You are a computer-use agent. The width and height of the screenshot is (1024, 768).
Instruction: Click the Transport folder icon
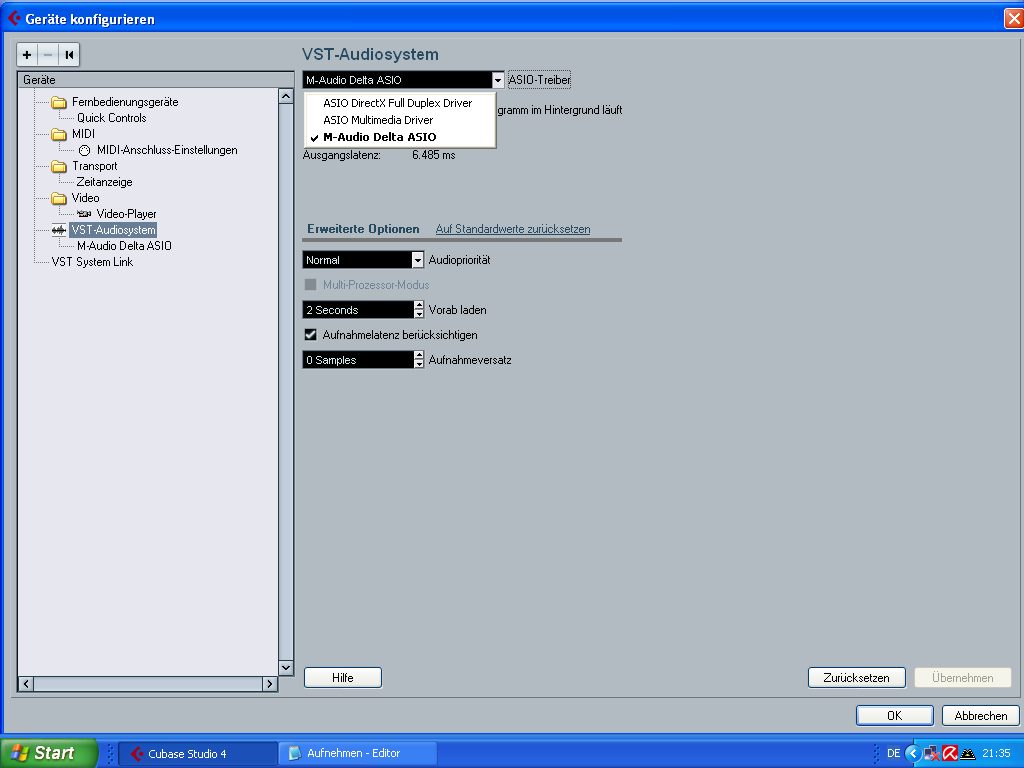pos(59,167)
